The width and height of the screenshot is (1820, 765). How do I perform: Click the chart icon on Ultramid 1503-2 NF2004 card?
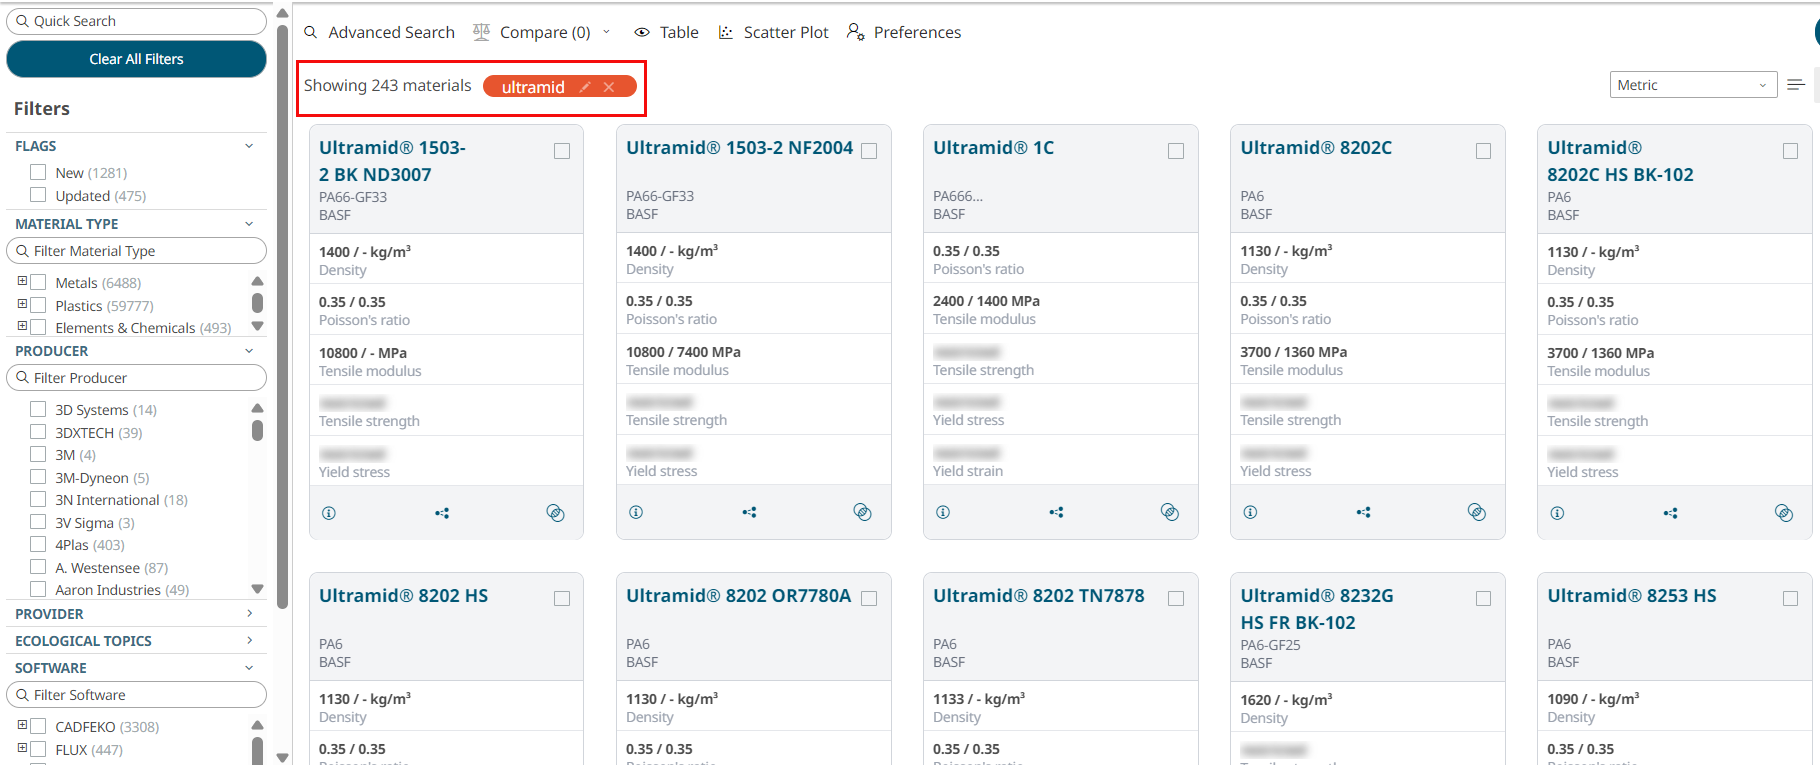click(862, 512)
